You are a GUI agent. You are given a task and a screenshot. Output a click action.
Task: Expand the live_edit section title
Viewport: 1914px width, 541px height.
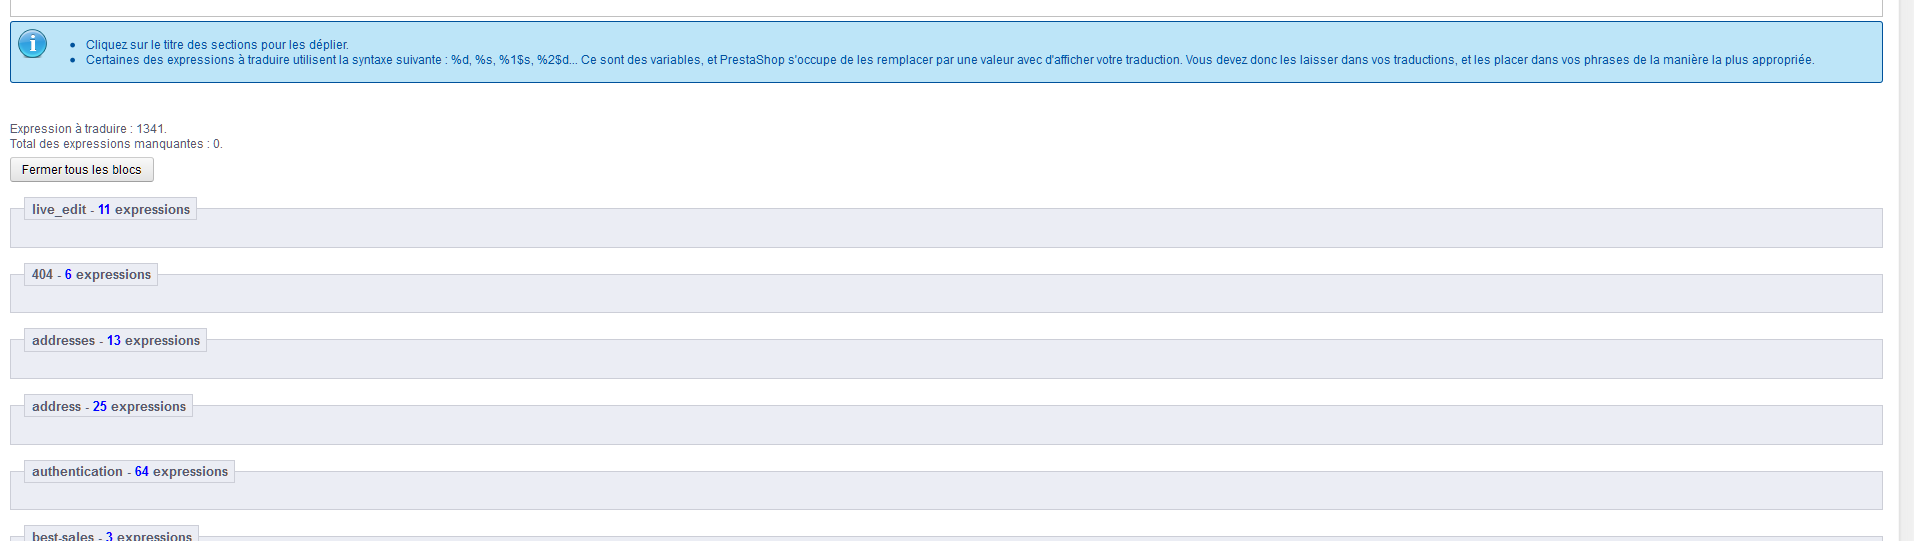pyautogui.click(x=111, y=209)
